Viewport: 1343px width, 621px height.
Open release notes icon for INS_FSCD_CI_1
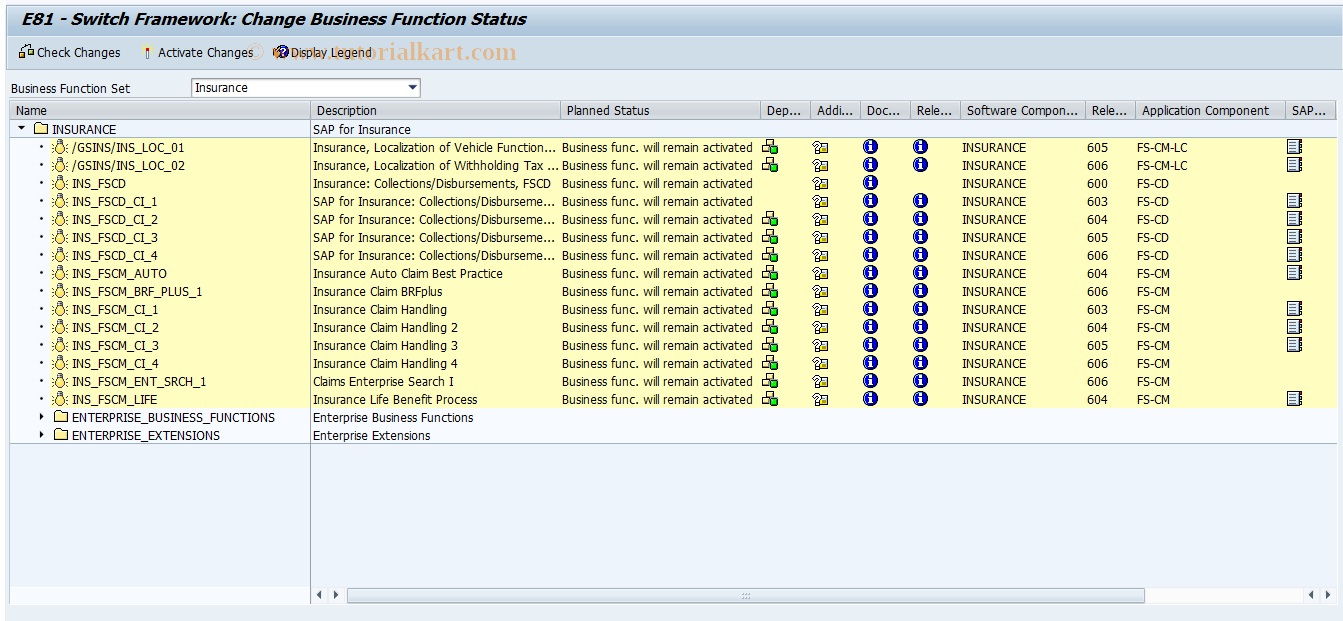click(920, 201)
